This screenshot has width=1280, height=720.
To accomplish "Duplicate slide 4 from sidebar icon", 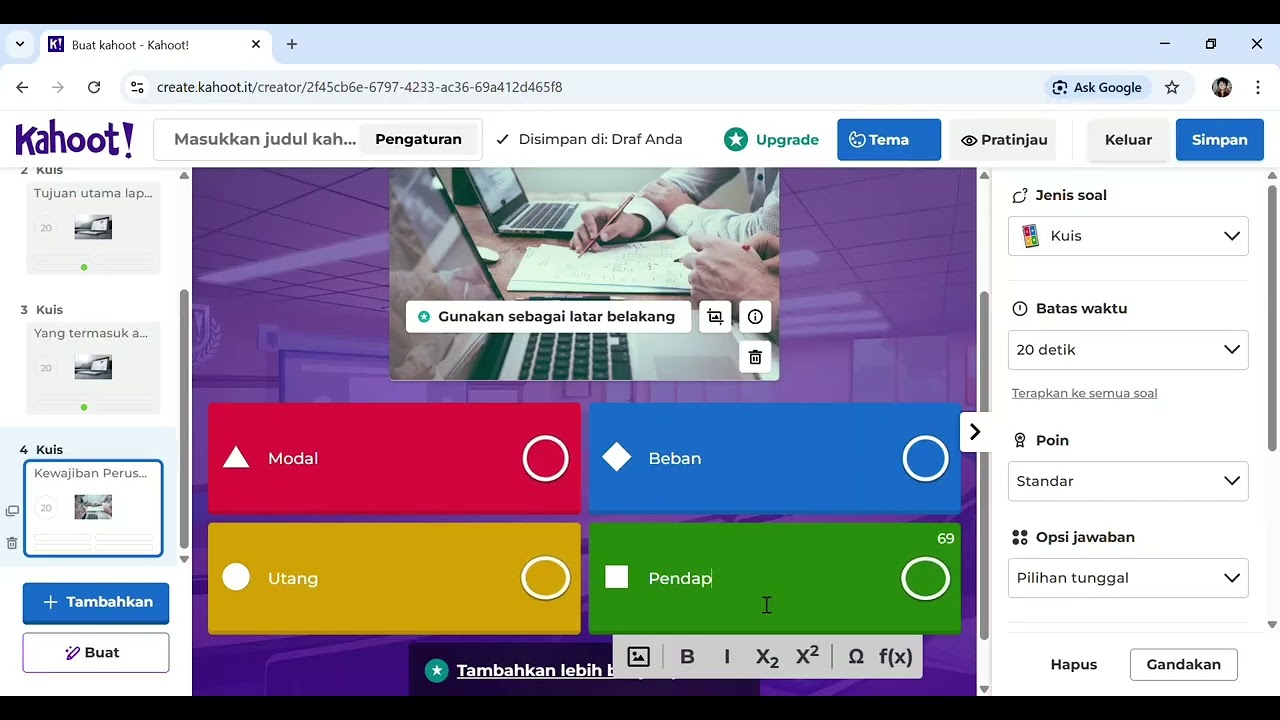I will coord(12,511).
